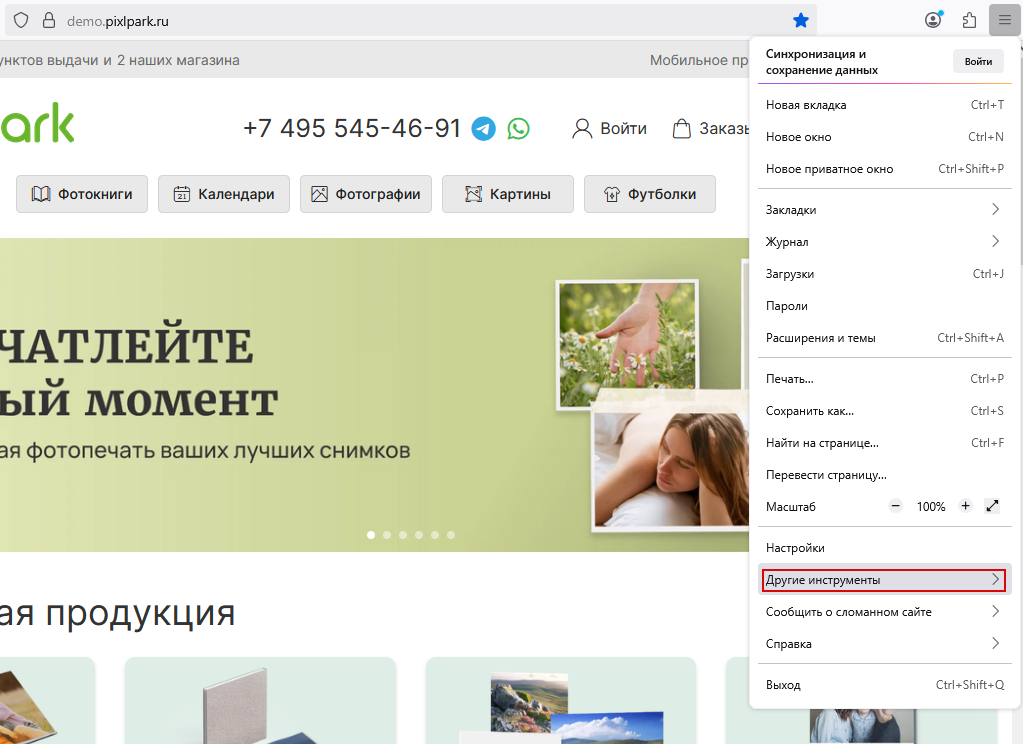Open the Firefox account profile icon
The height and width of the screenshot is (744, 1023).
[933, 20]
